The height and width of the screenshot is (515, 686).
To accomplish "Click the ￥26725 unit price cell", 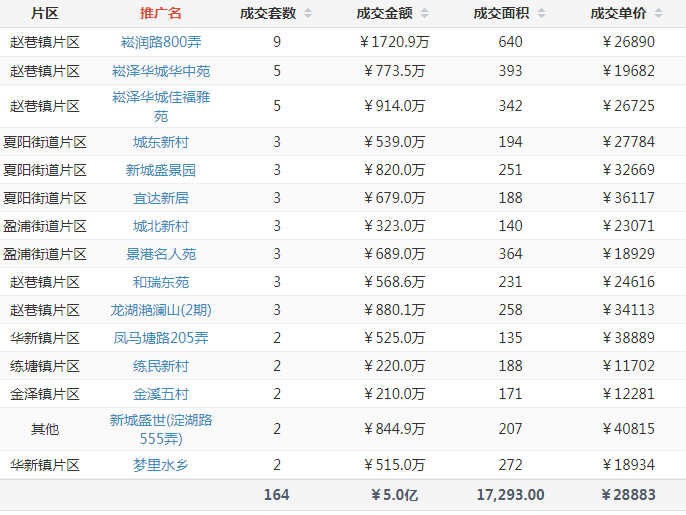I will coord(628,106).
